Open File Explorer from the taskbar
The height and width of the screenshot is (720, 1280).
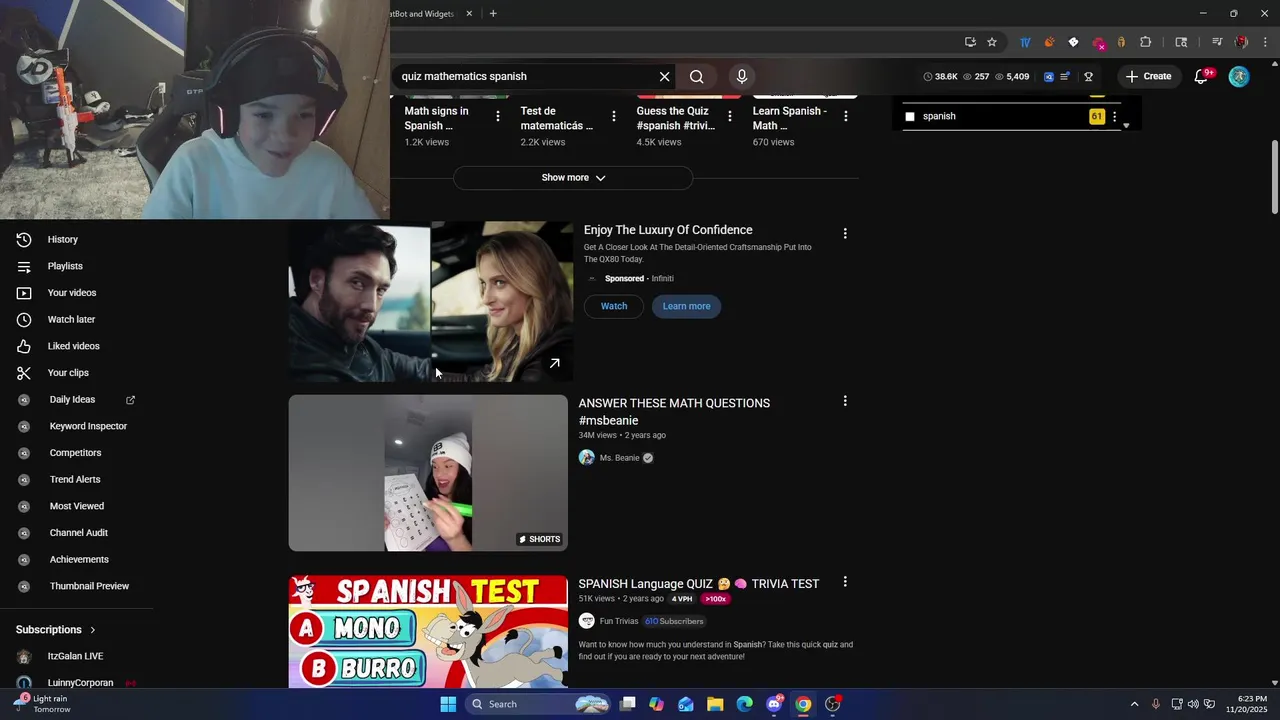click(715, 704)
